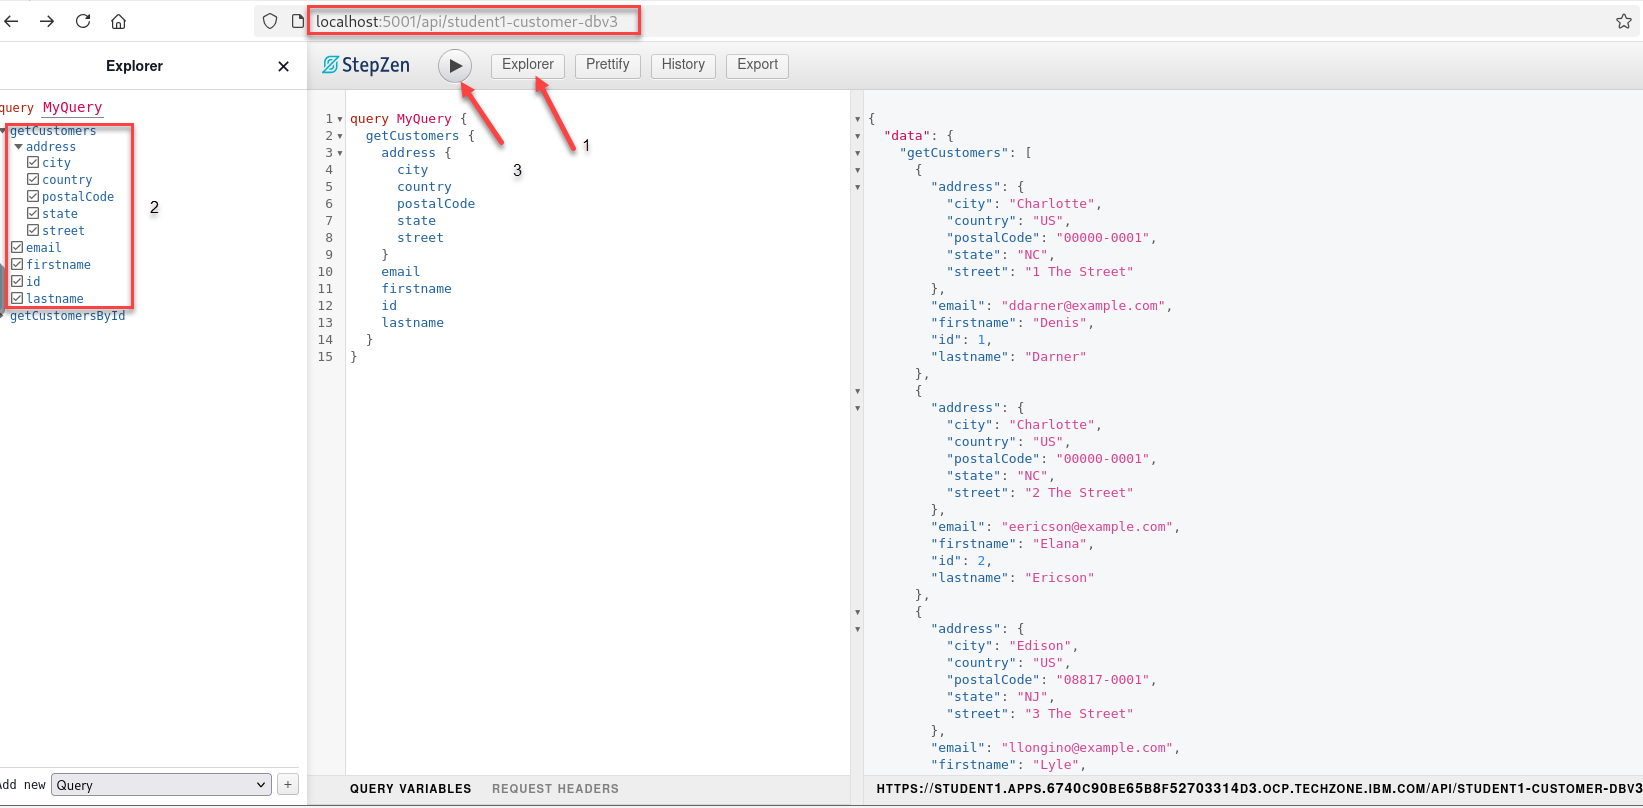Fold line 3 address block in editor

pos(340,153)
